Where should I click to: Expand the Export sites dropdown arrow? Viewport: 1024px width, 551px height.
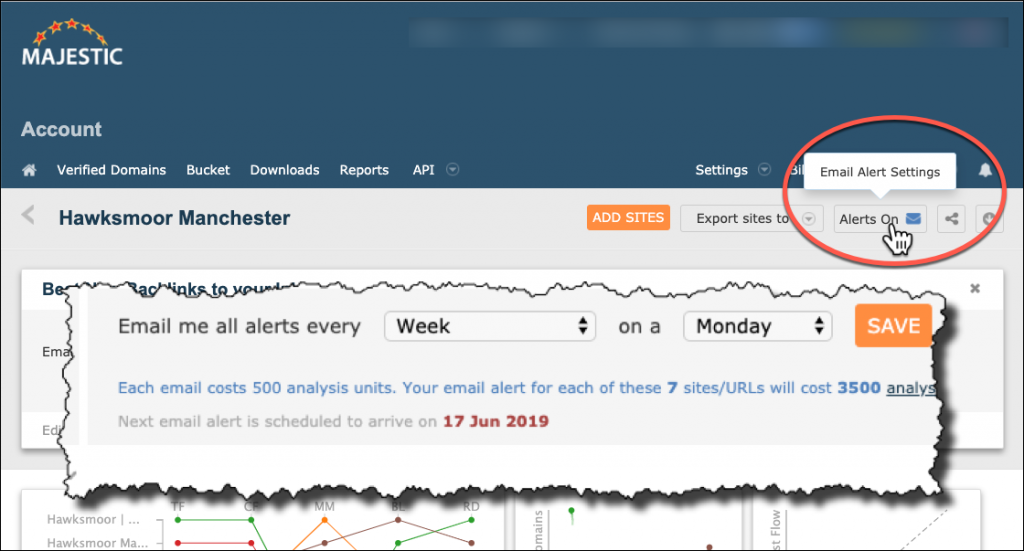click(808, 219)
